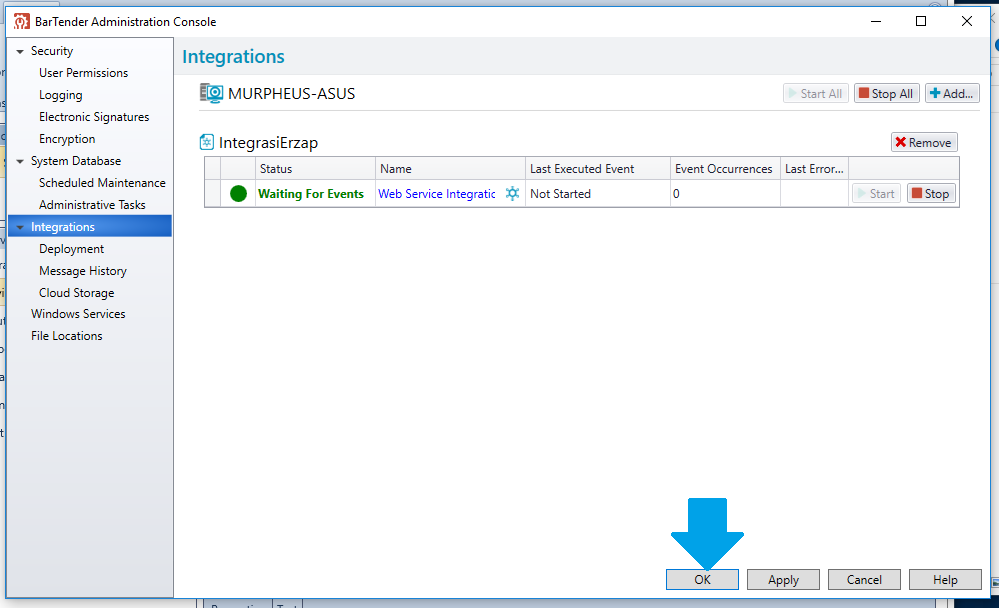Click the Name column header
The width and height of the screenshot is (999, 608).
[x=450, y=169]
